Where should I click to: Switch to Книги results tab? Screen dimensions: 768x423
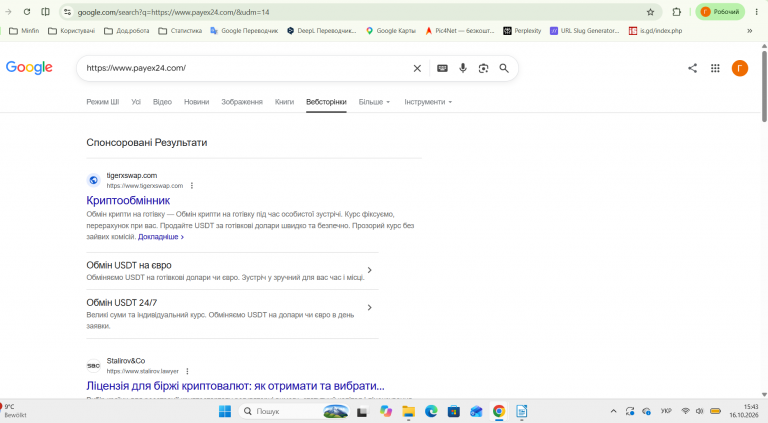tap(284, 102)
